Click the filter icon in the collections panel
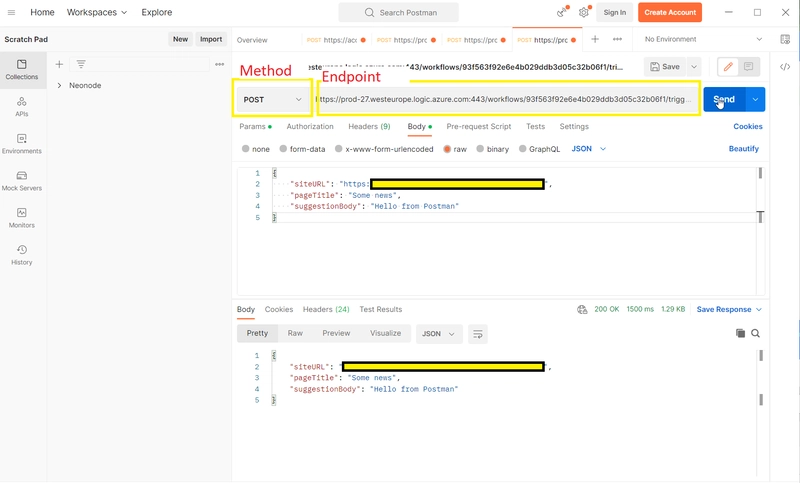Image resolution: width=800 pixels, height=483 pixels. coord(81,64)
